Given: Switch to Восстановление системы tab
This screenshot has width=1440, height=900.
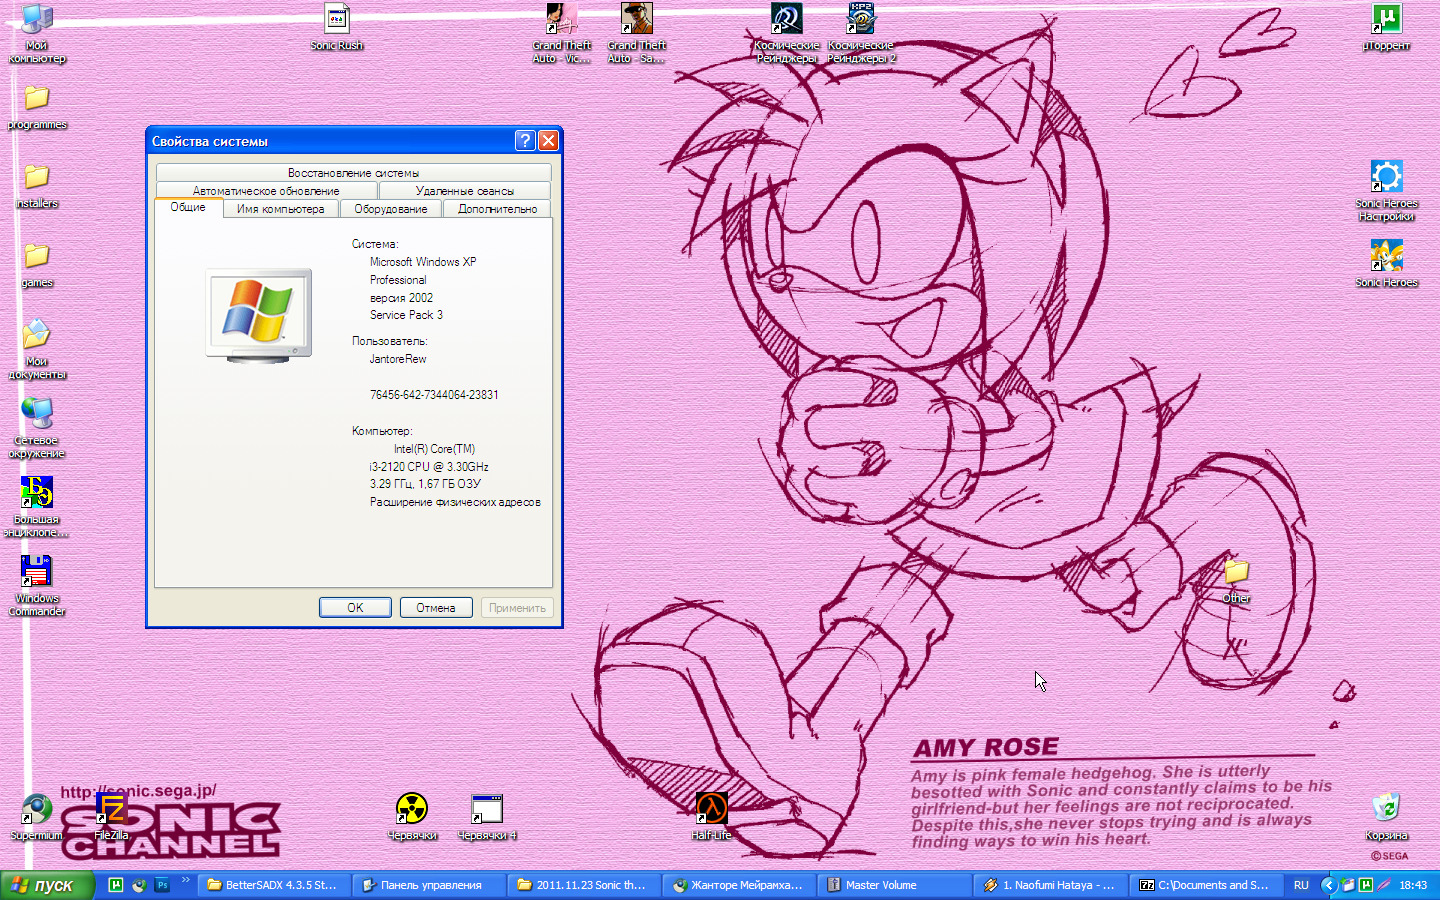Looking at the screenshot, I should (353, 173).
